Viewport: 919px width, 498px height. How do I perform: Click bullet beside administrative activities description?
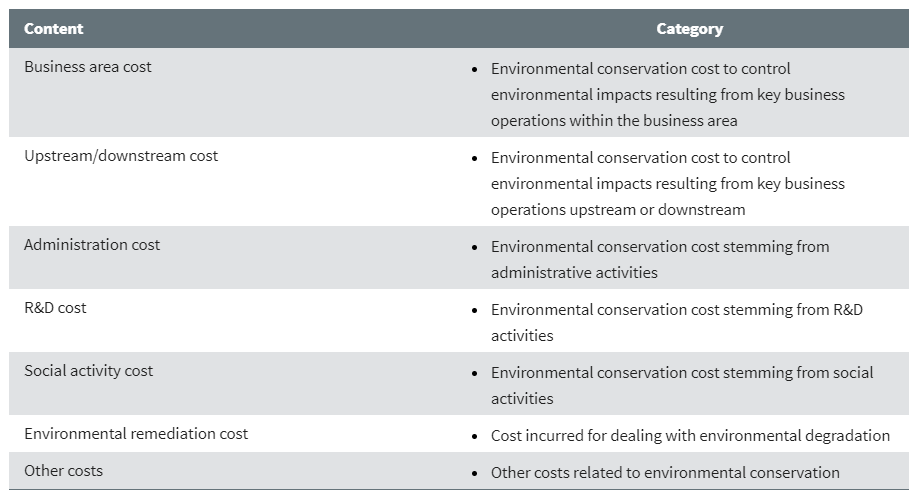pyautogui.click(x=475, y=248)
